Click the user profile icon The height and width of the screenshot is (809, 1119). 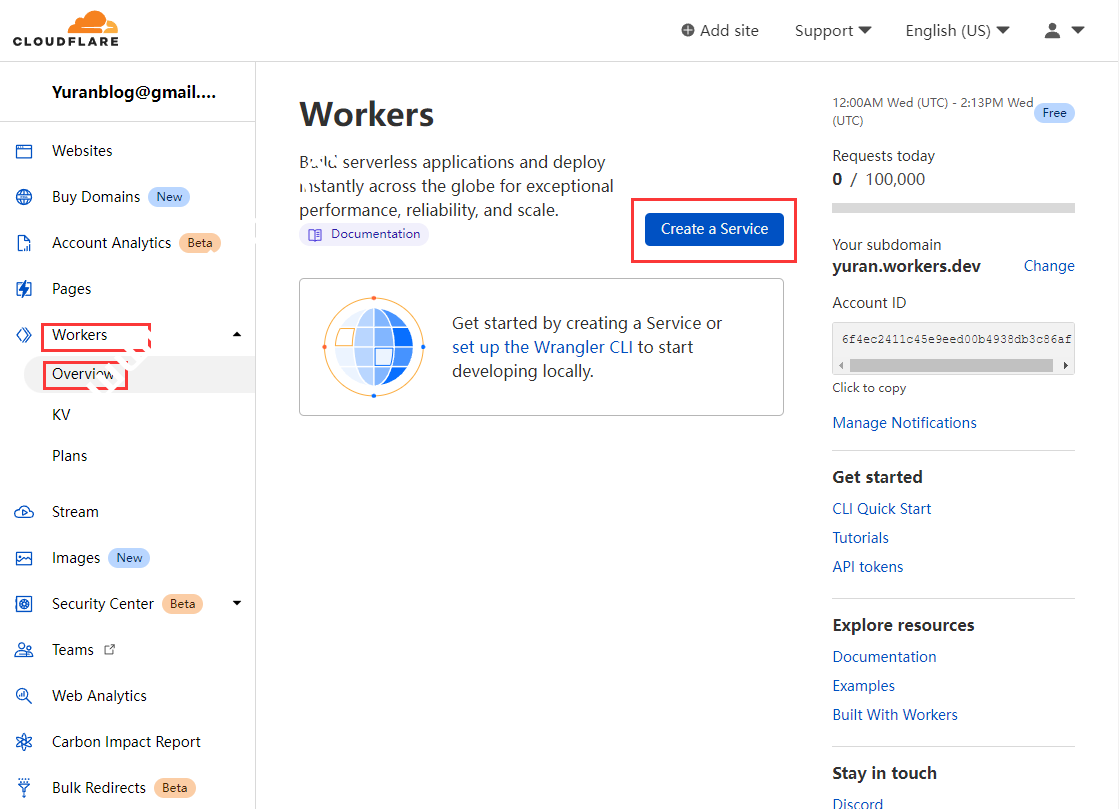pyautogui.click(x=1052, y=30)
